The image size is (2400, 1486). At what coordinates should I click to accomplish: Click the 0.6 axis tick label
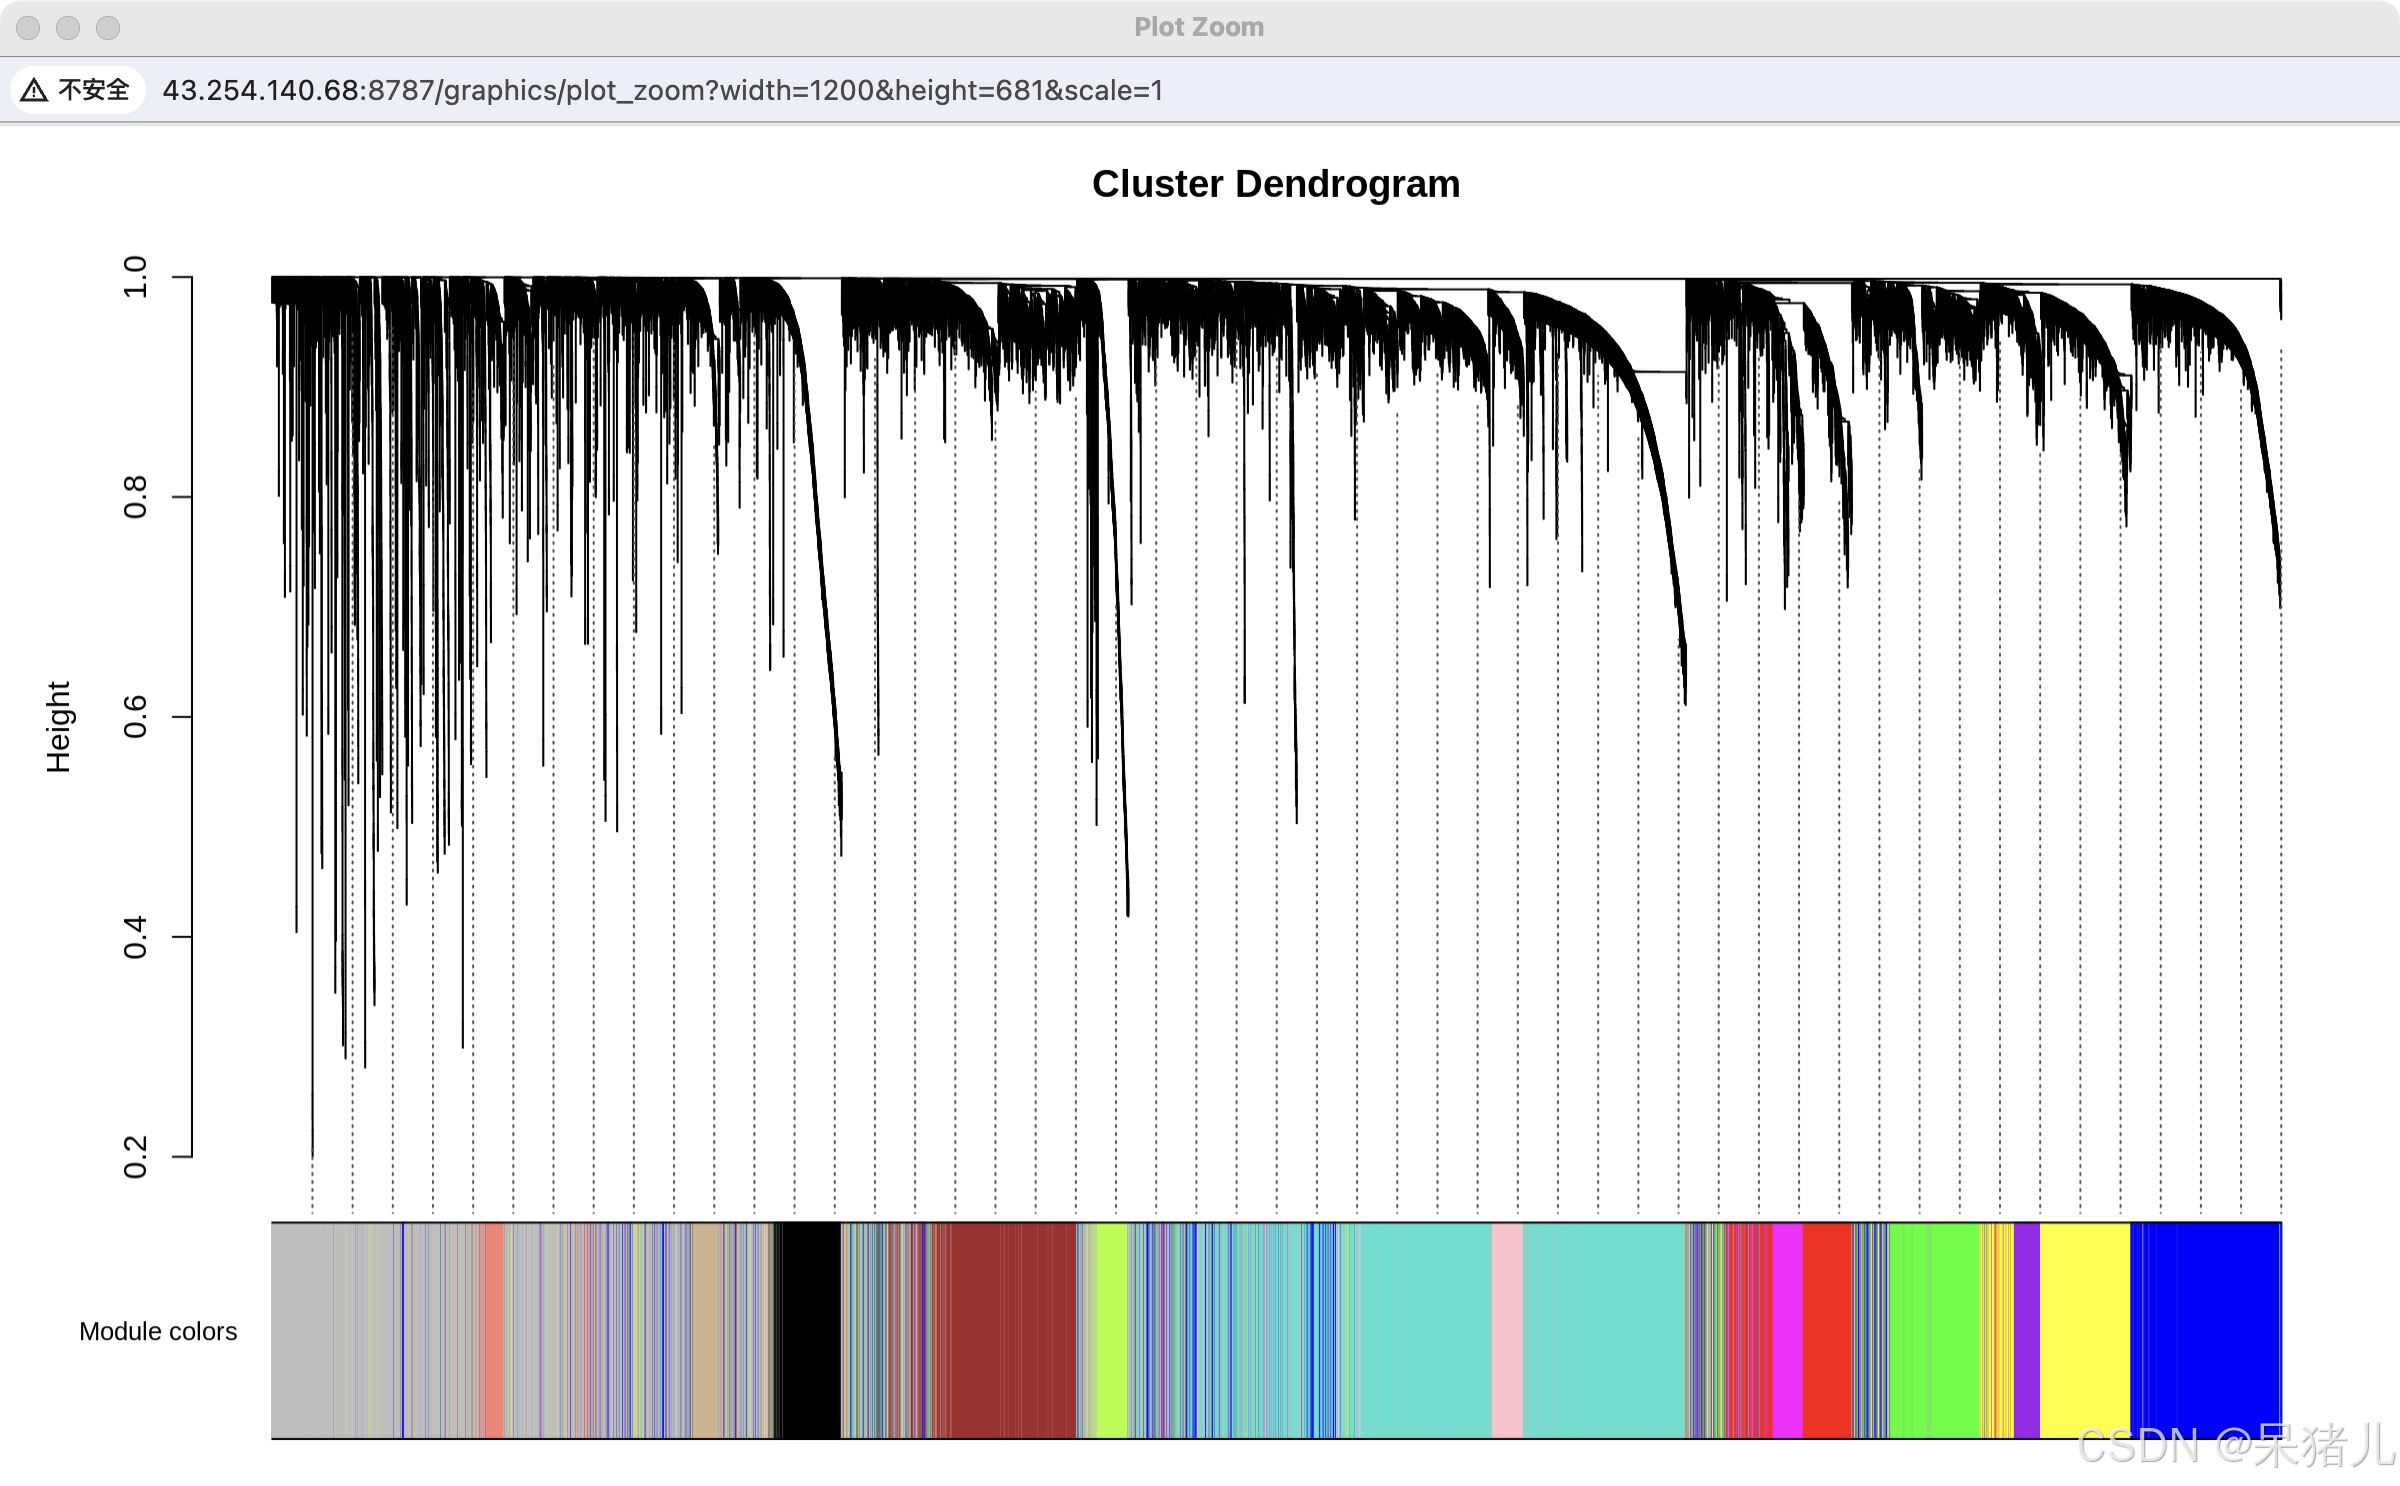pyautogui.click(x=135, y=717)
